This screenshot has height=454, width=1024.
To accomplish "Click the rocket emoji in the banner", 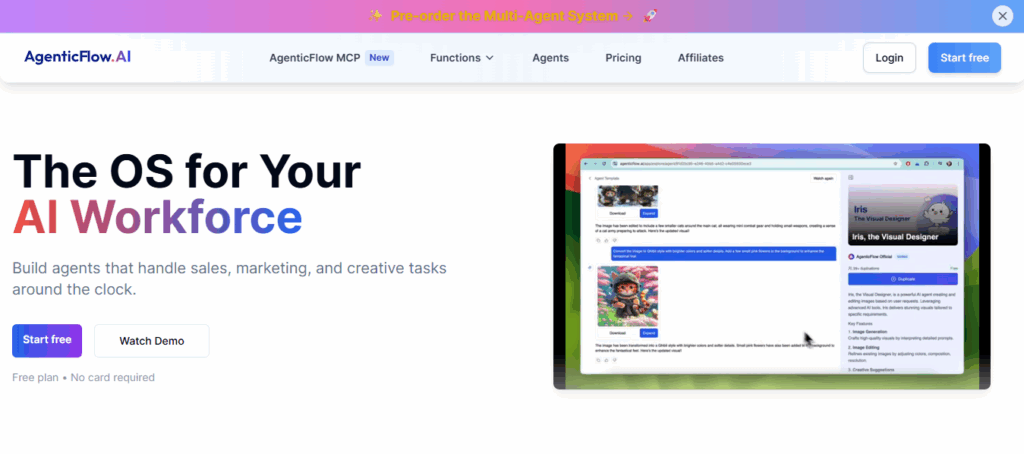I will tap(650, 16).
